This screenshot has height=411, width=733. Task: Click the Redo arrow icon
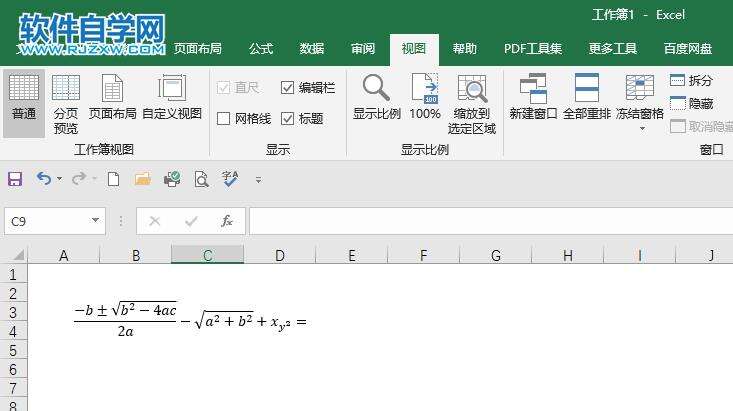pos(79,179)
